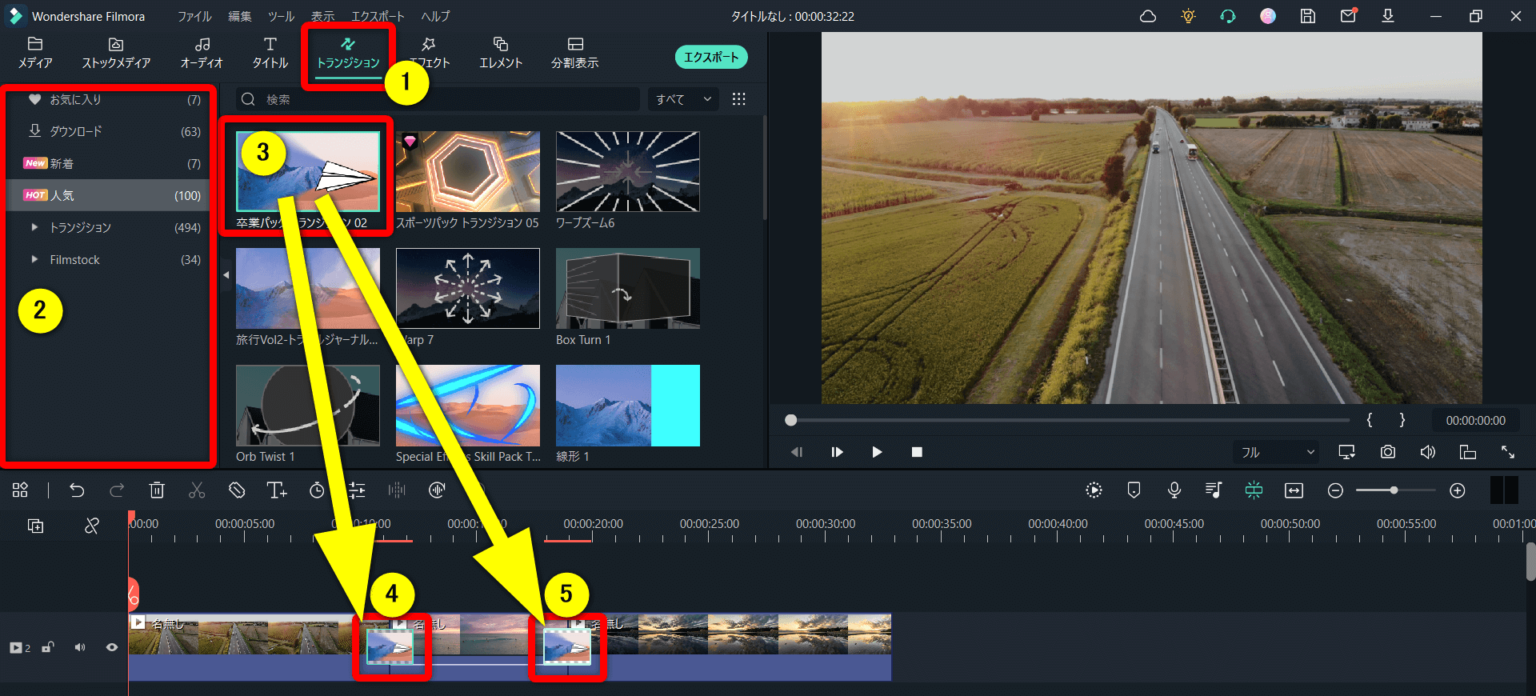The height and width of the screenshot is (696, 1536).
Task: Click the timeline zoom slider handle
Action: point(1394,490)
